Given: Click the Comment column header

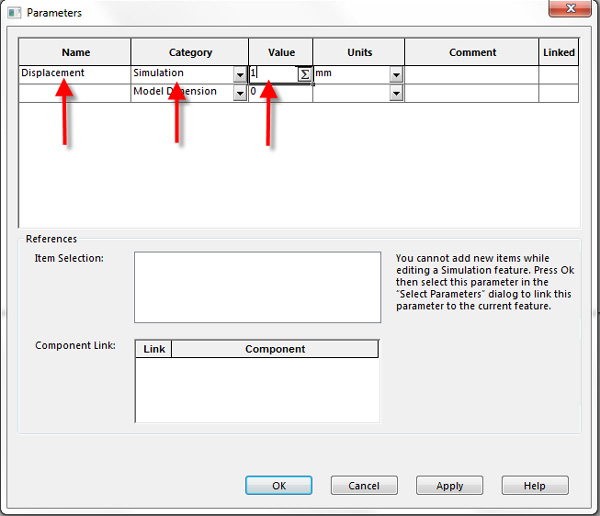Looking at the screenshot, I should point(472,52).
